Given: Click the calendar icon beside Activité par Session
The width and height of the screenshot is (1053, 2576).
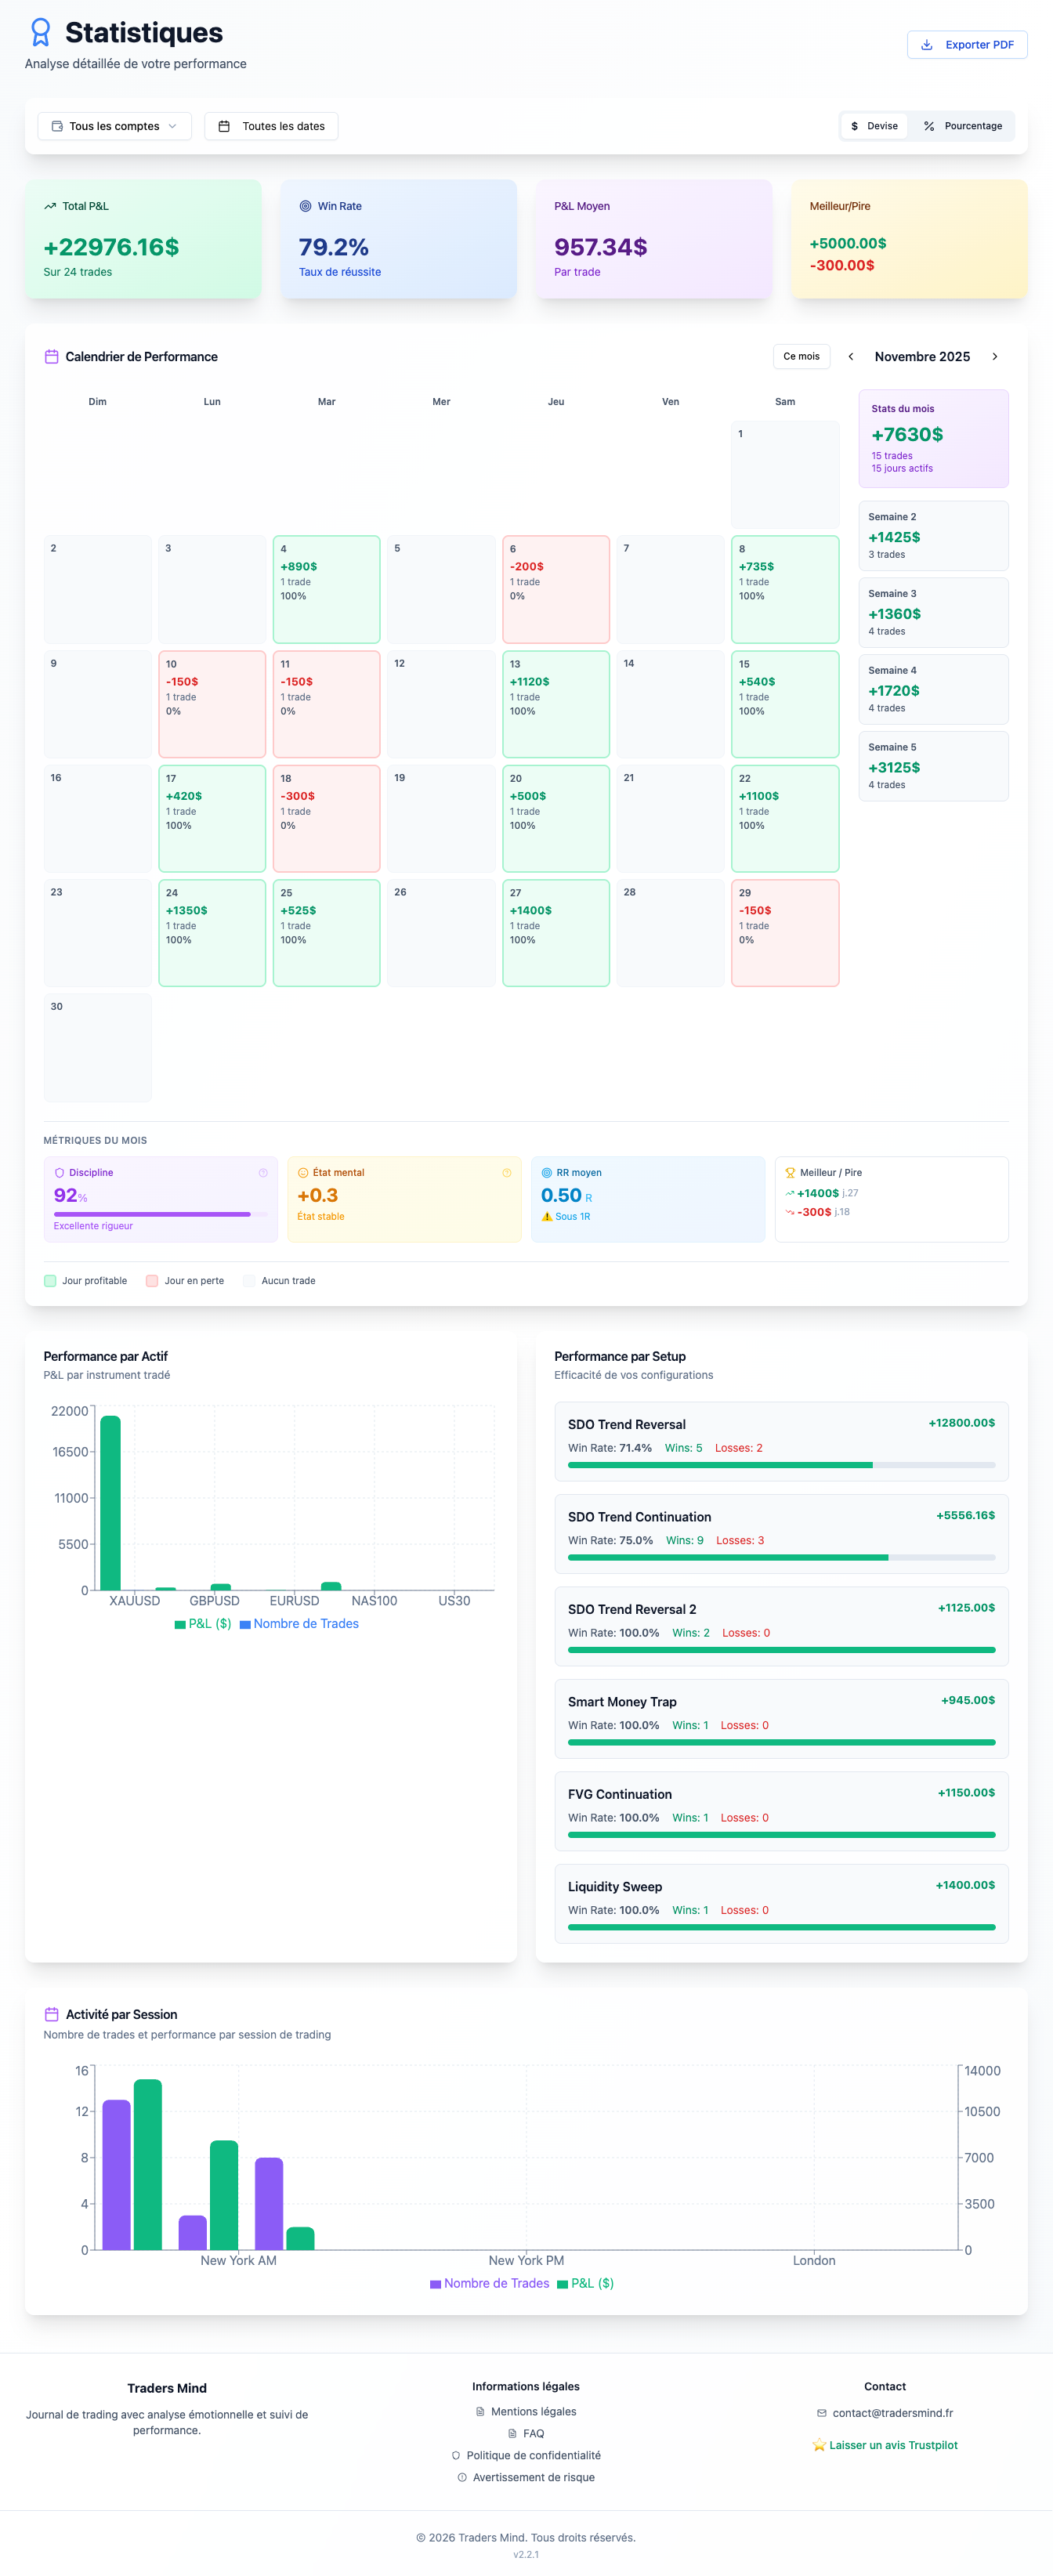Looking at the screenshot, I should pyautogui.click(x=51, y=2014).
